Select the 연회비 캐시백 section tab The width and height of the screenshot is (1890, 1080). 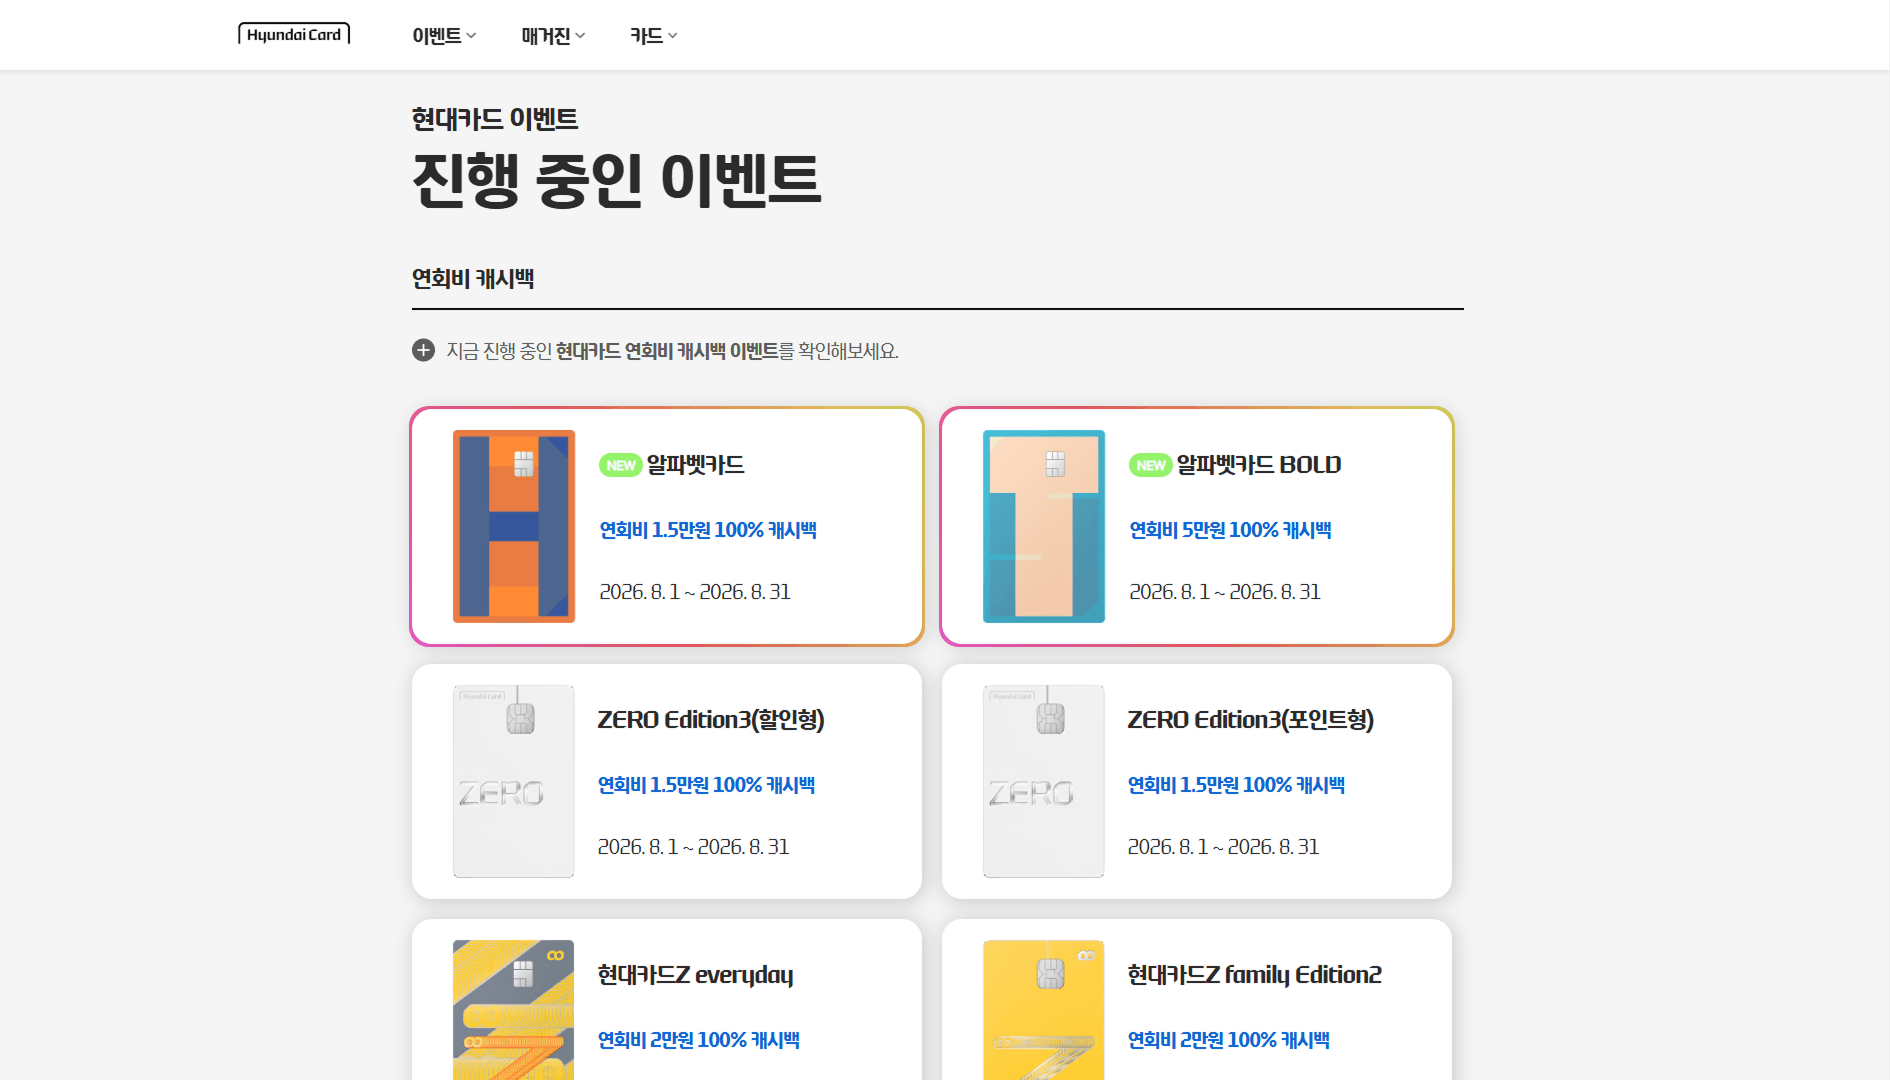click(x=473, y=279)
